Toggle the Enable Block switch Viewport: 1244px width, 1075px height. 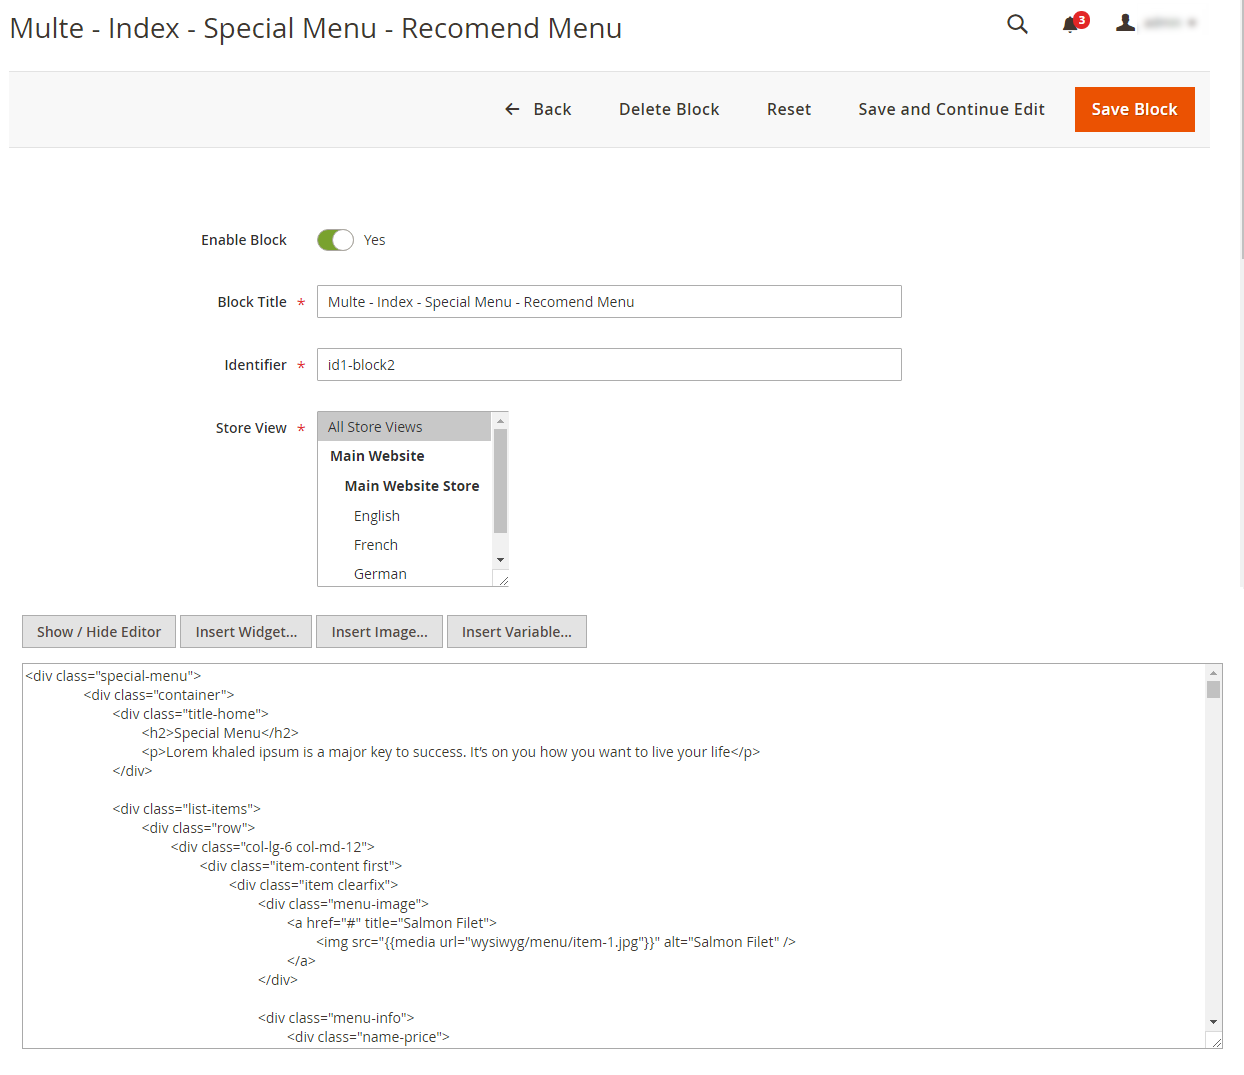[x=335, y=240]
